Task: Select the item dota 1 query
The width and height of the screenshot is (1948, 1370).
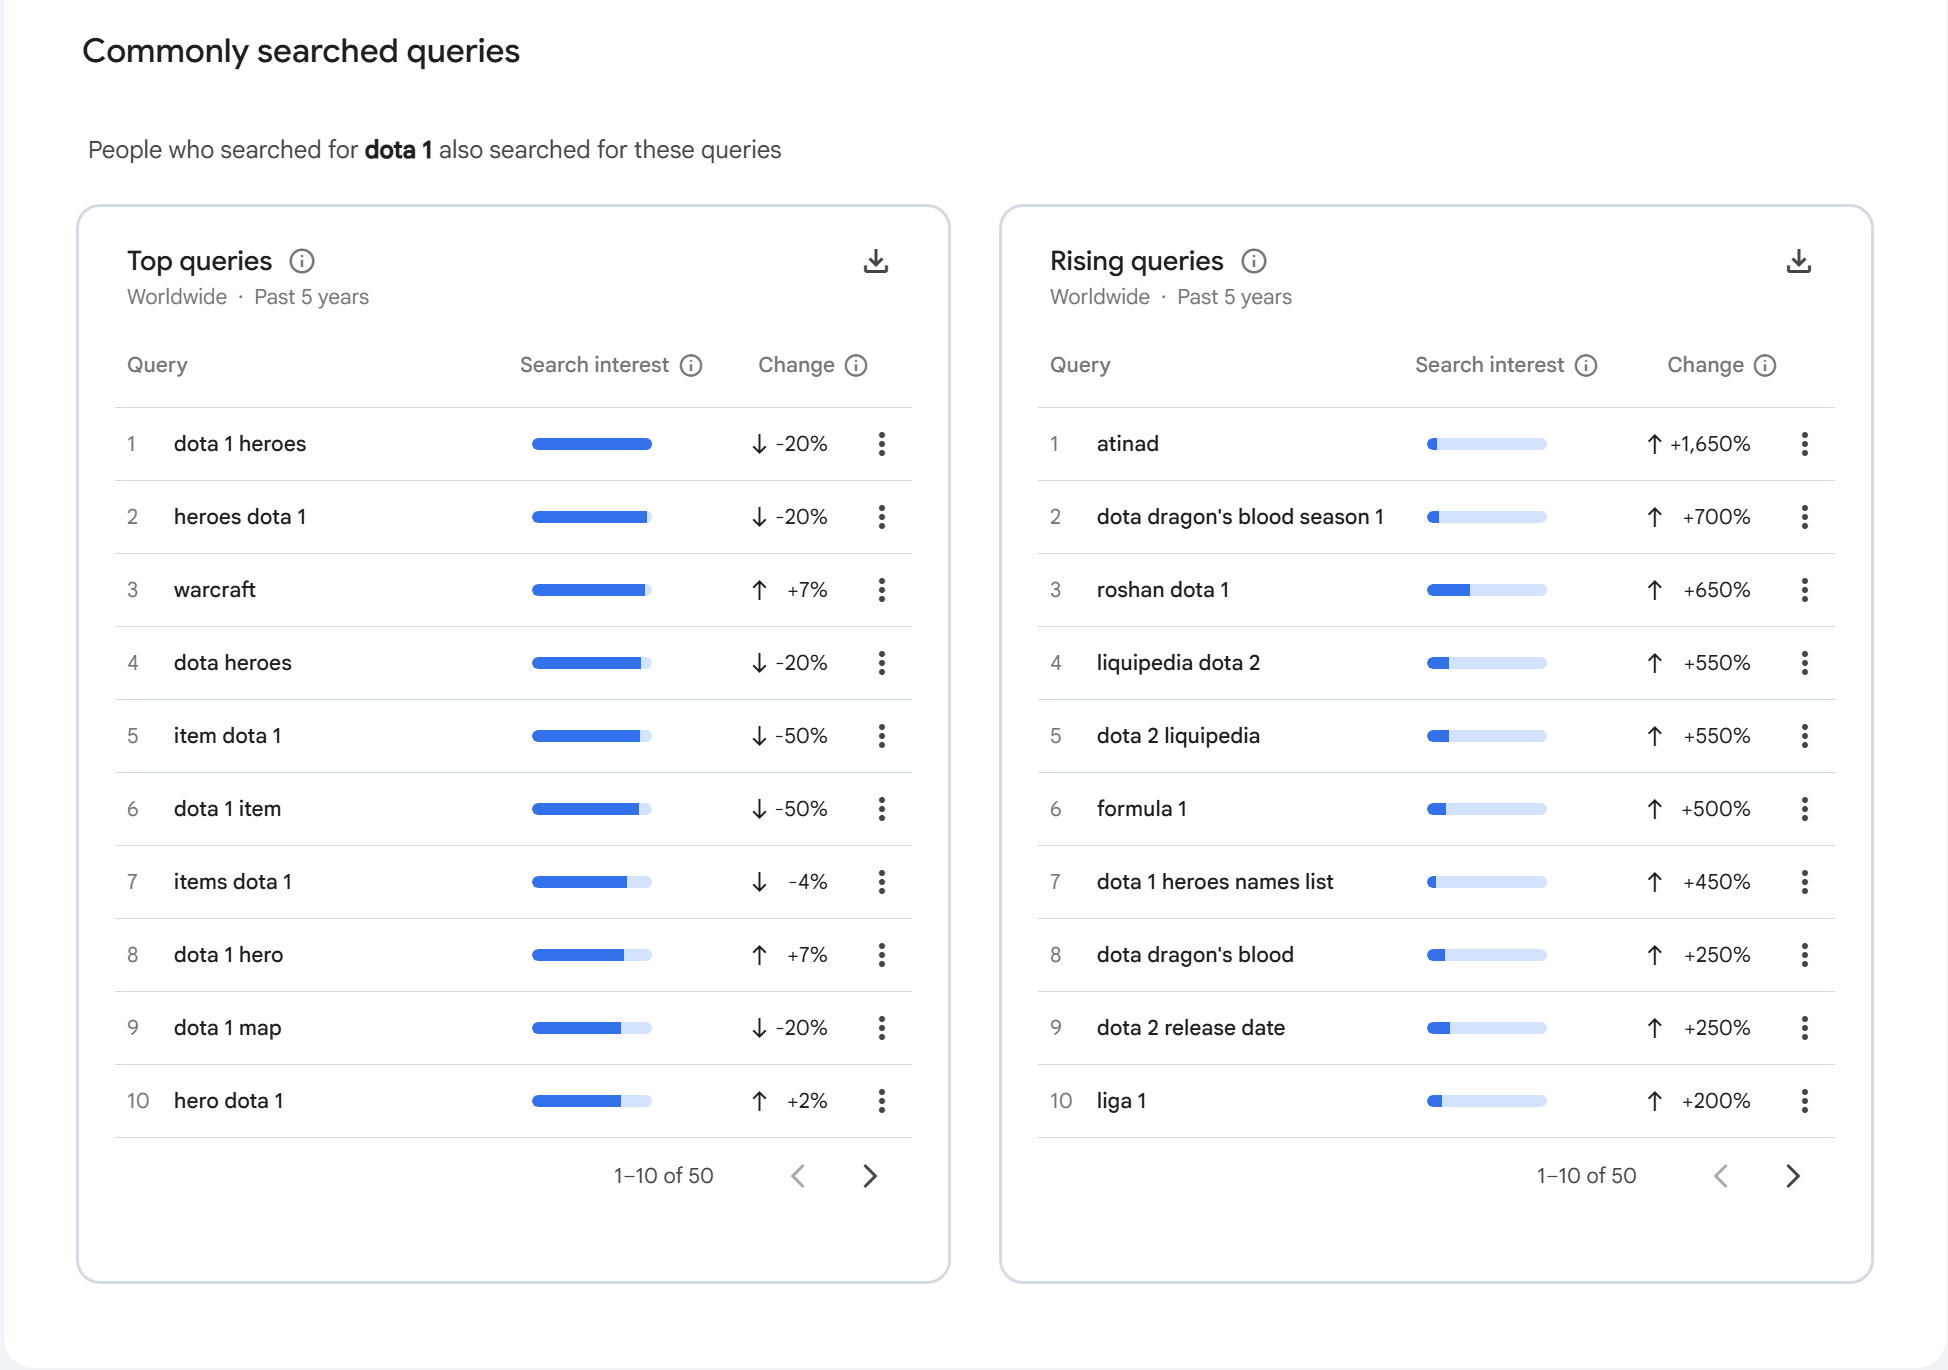Action: click(x=227, y=736)
